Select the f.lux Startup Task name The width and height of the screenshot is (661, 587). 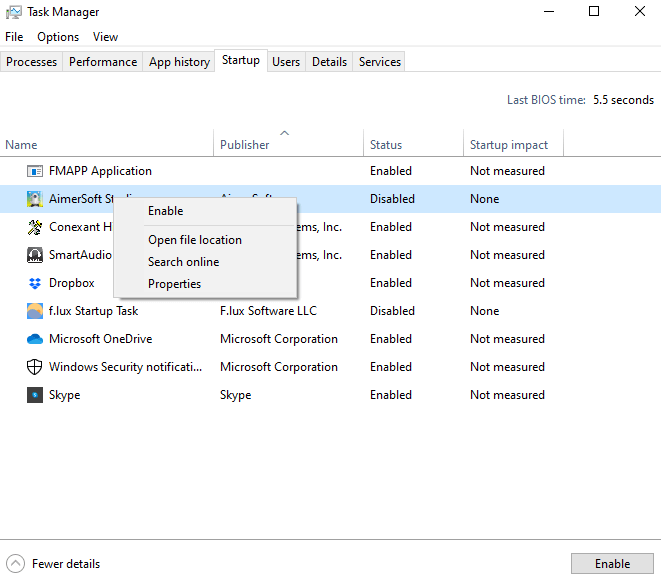94,311
